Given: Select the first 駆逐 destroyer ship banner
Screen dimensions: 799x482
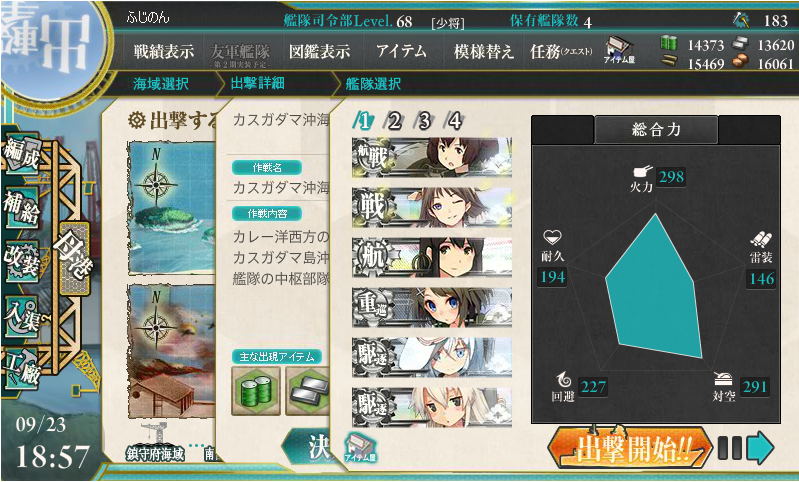Looking at the screenshot, I should [432, 357].
